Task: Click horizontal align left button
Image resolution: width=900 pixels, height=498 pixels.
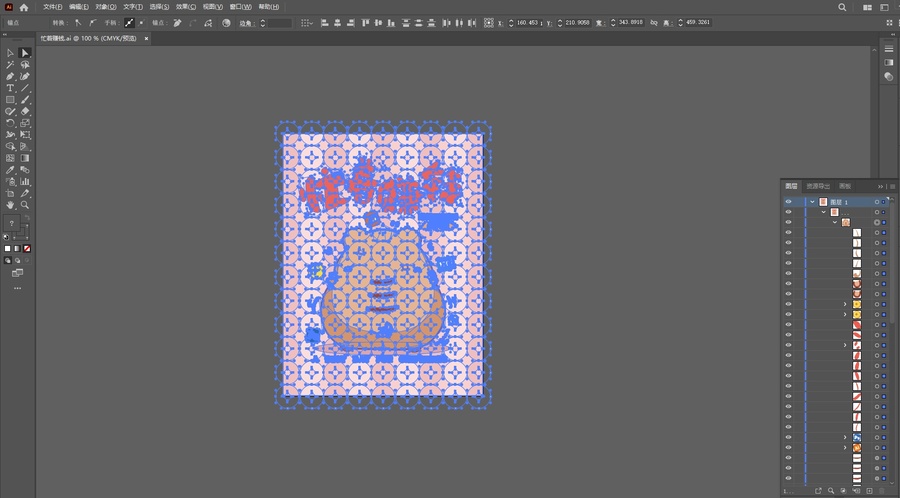Action: tap(324, 23)
